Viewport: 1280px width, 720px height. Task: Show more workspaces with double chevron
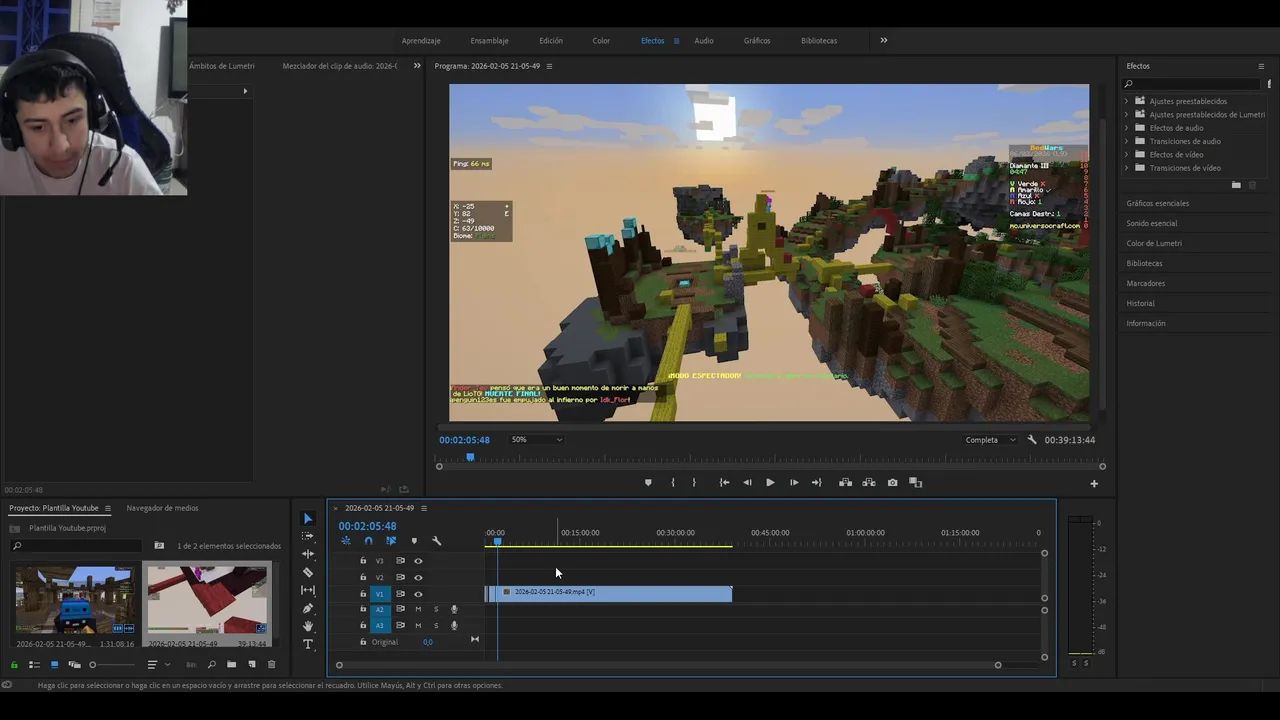point(883,41)
